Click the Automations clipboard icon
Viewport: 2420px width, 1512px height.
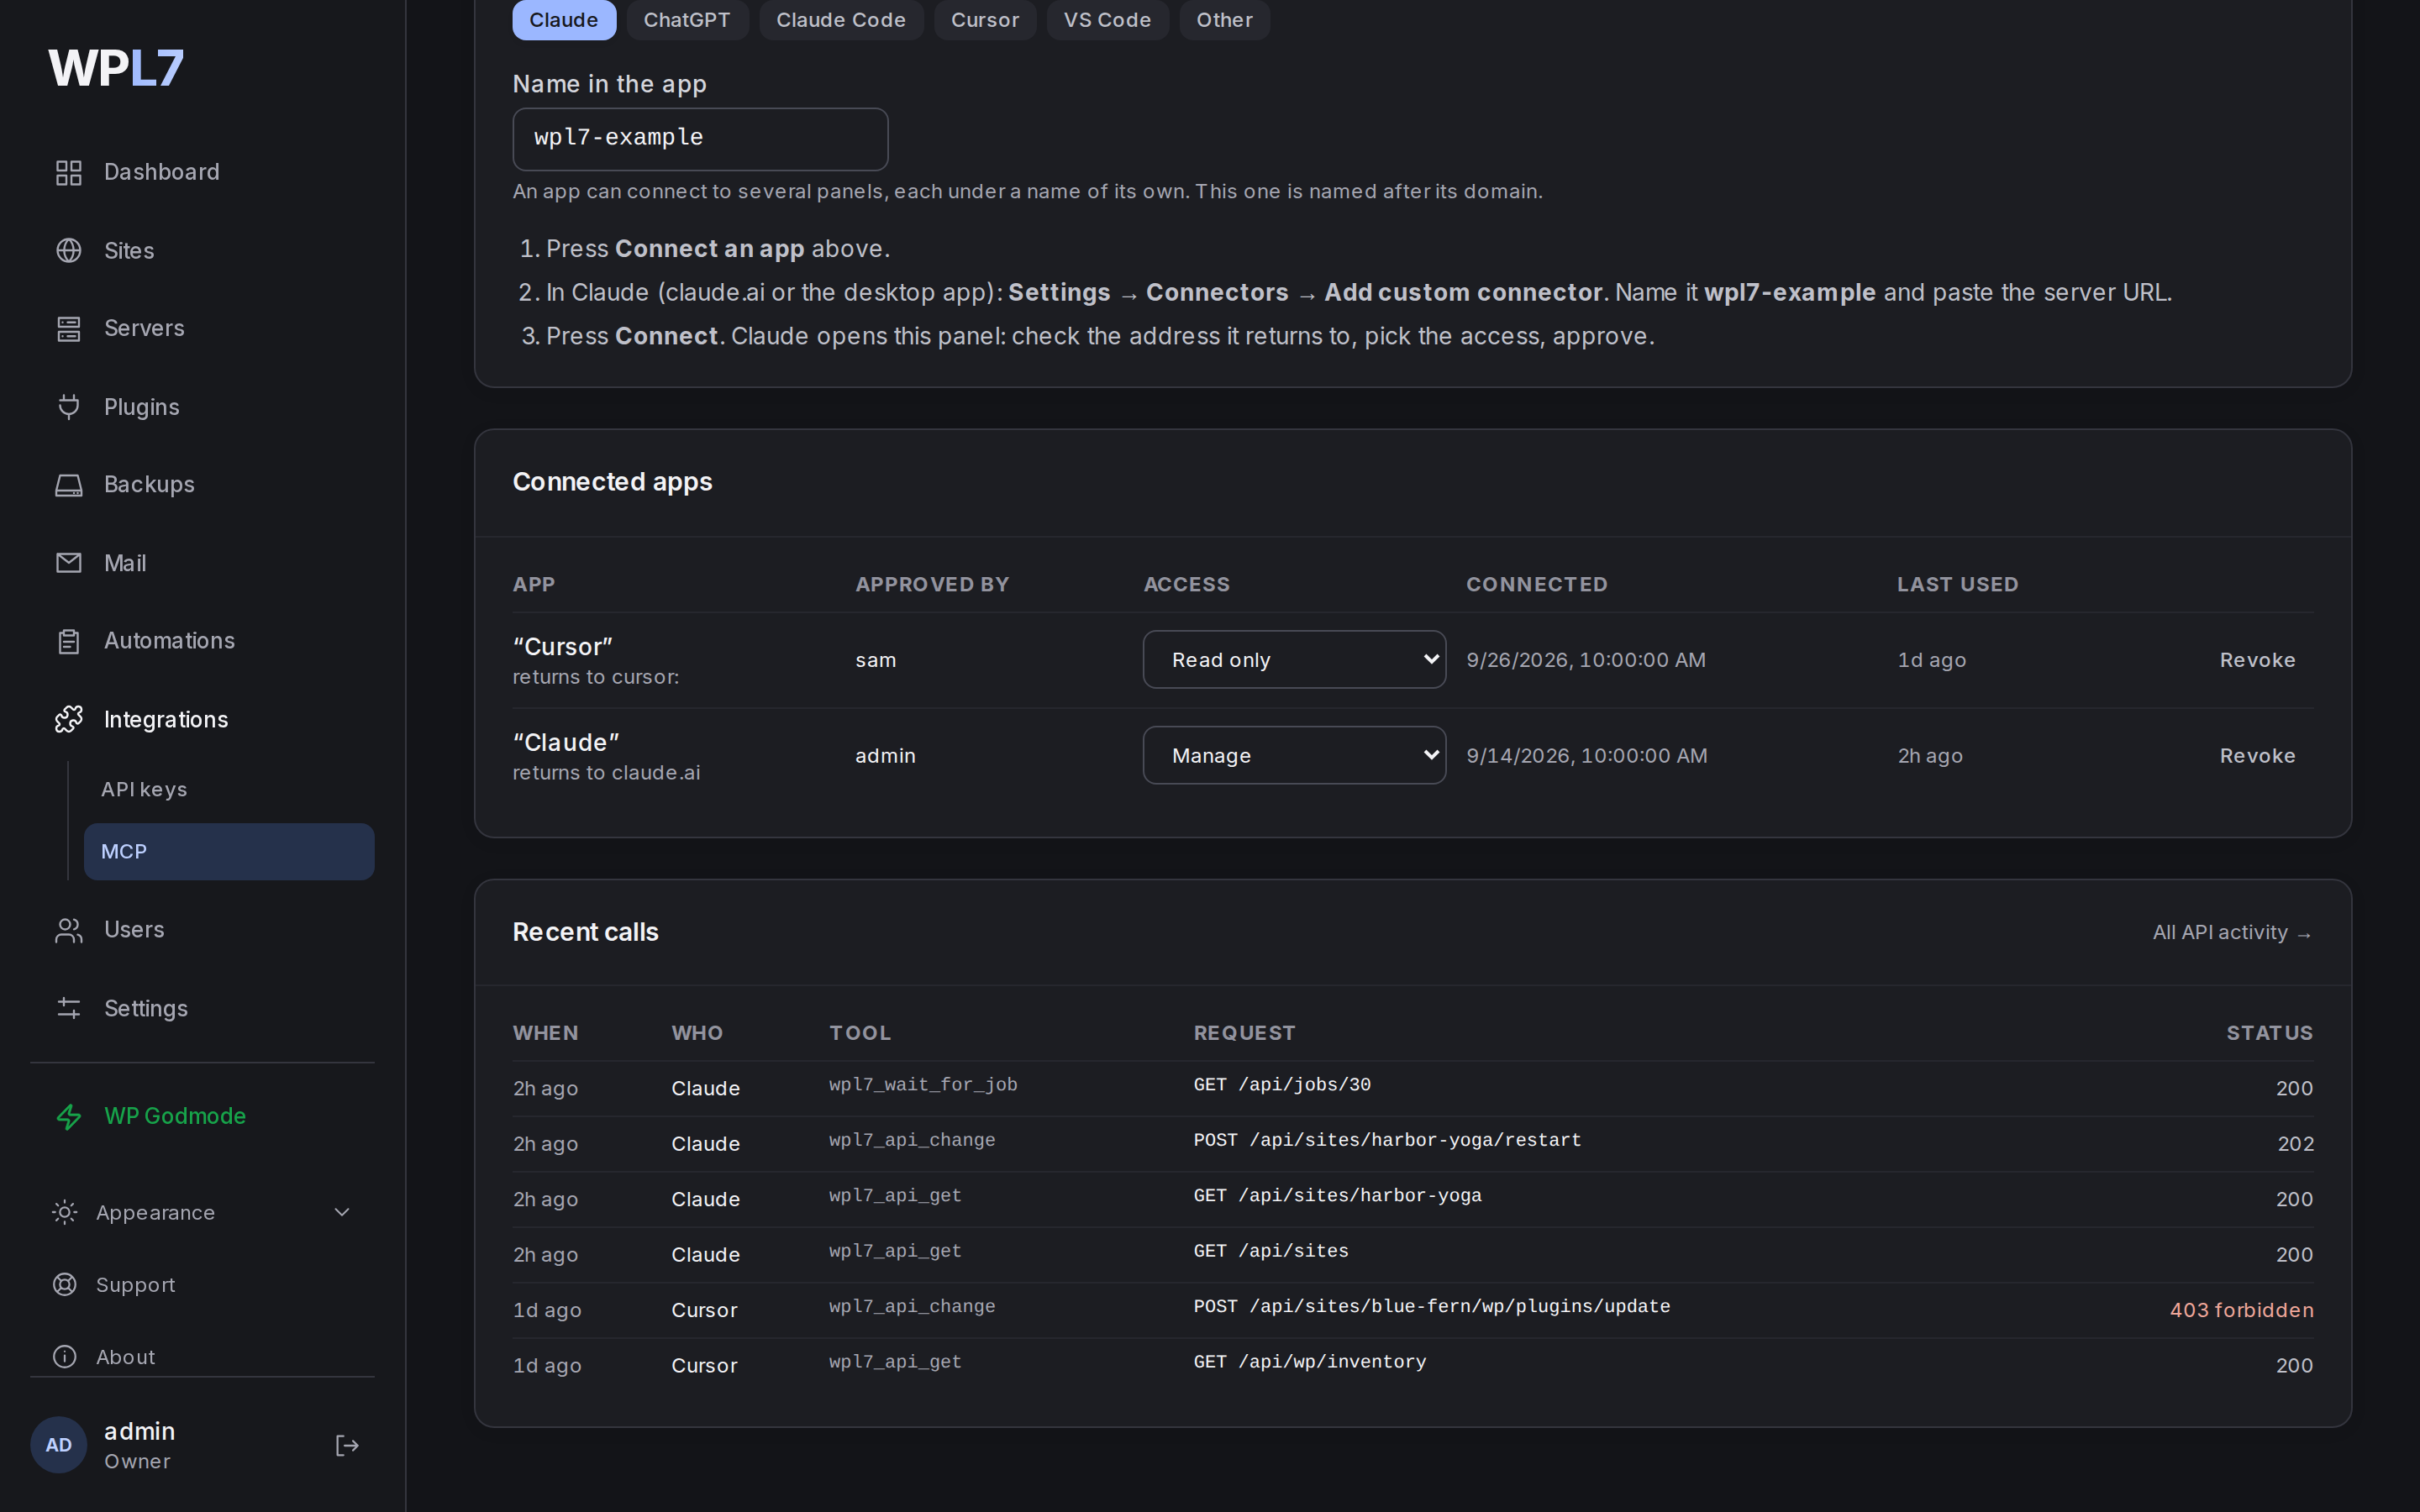[x=68, y=641]
